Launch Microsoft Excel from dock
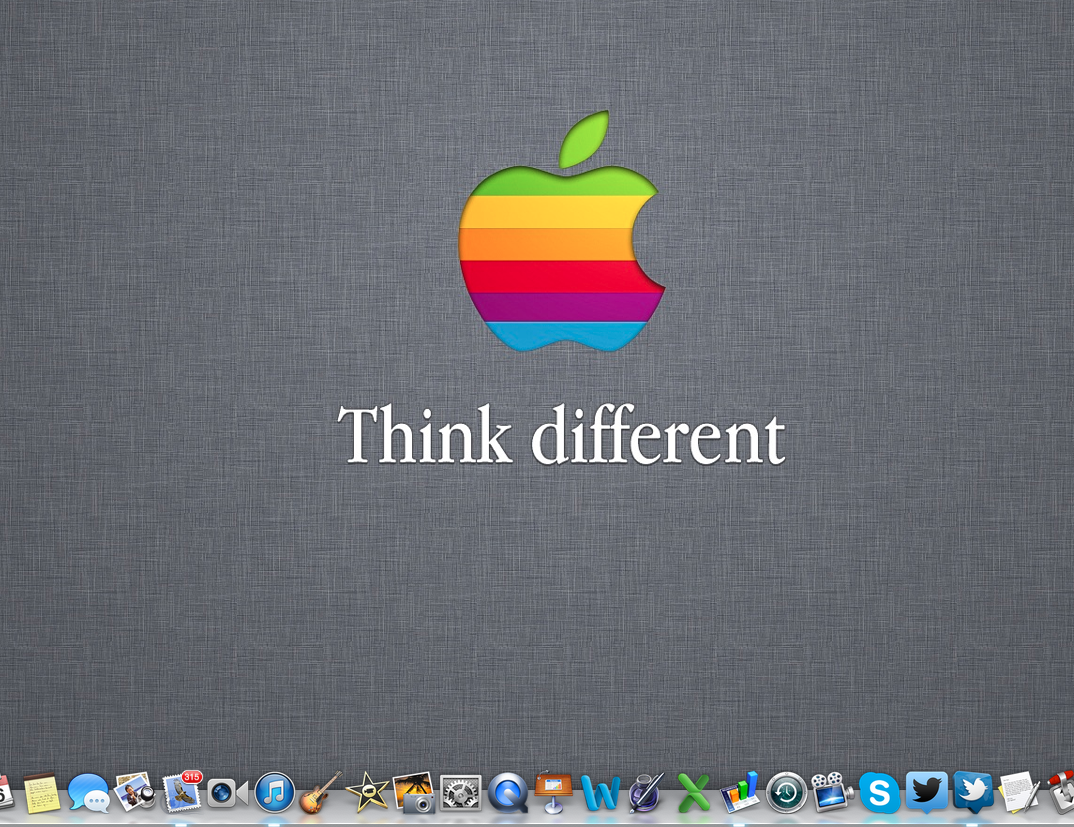 tap(693, 793)
